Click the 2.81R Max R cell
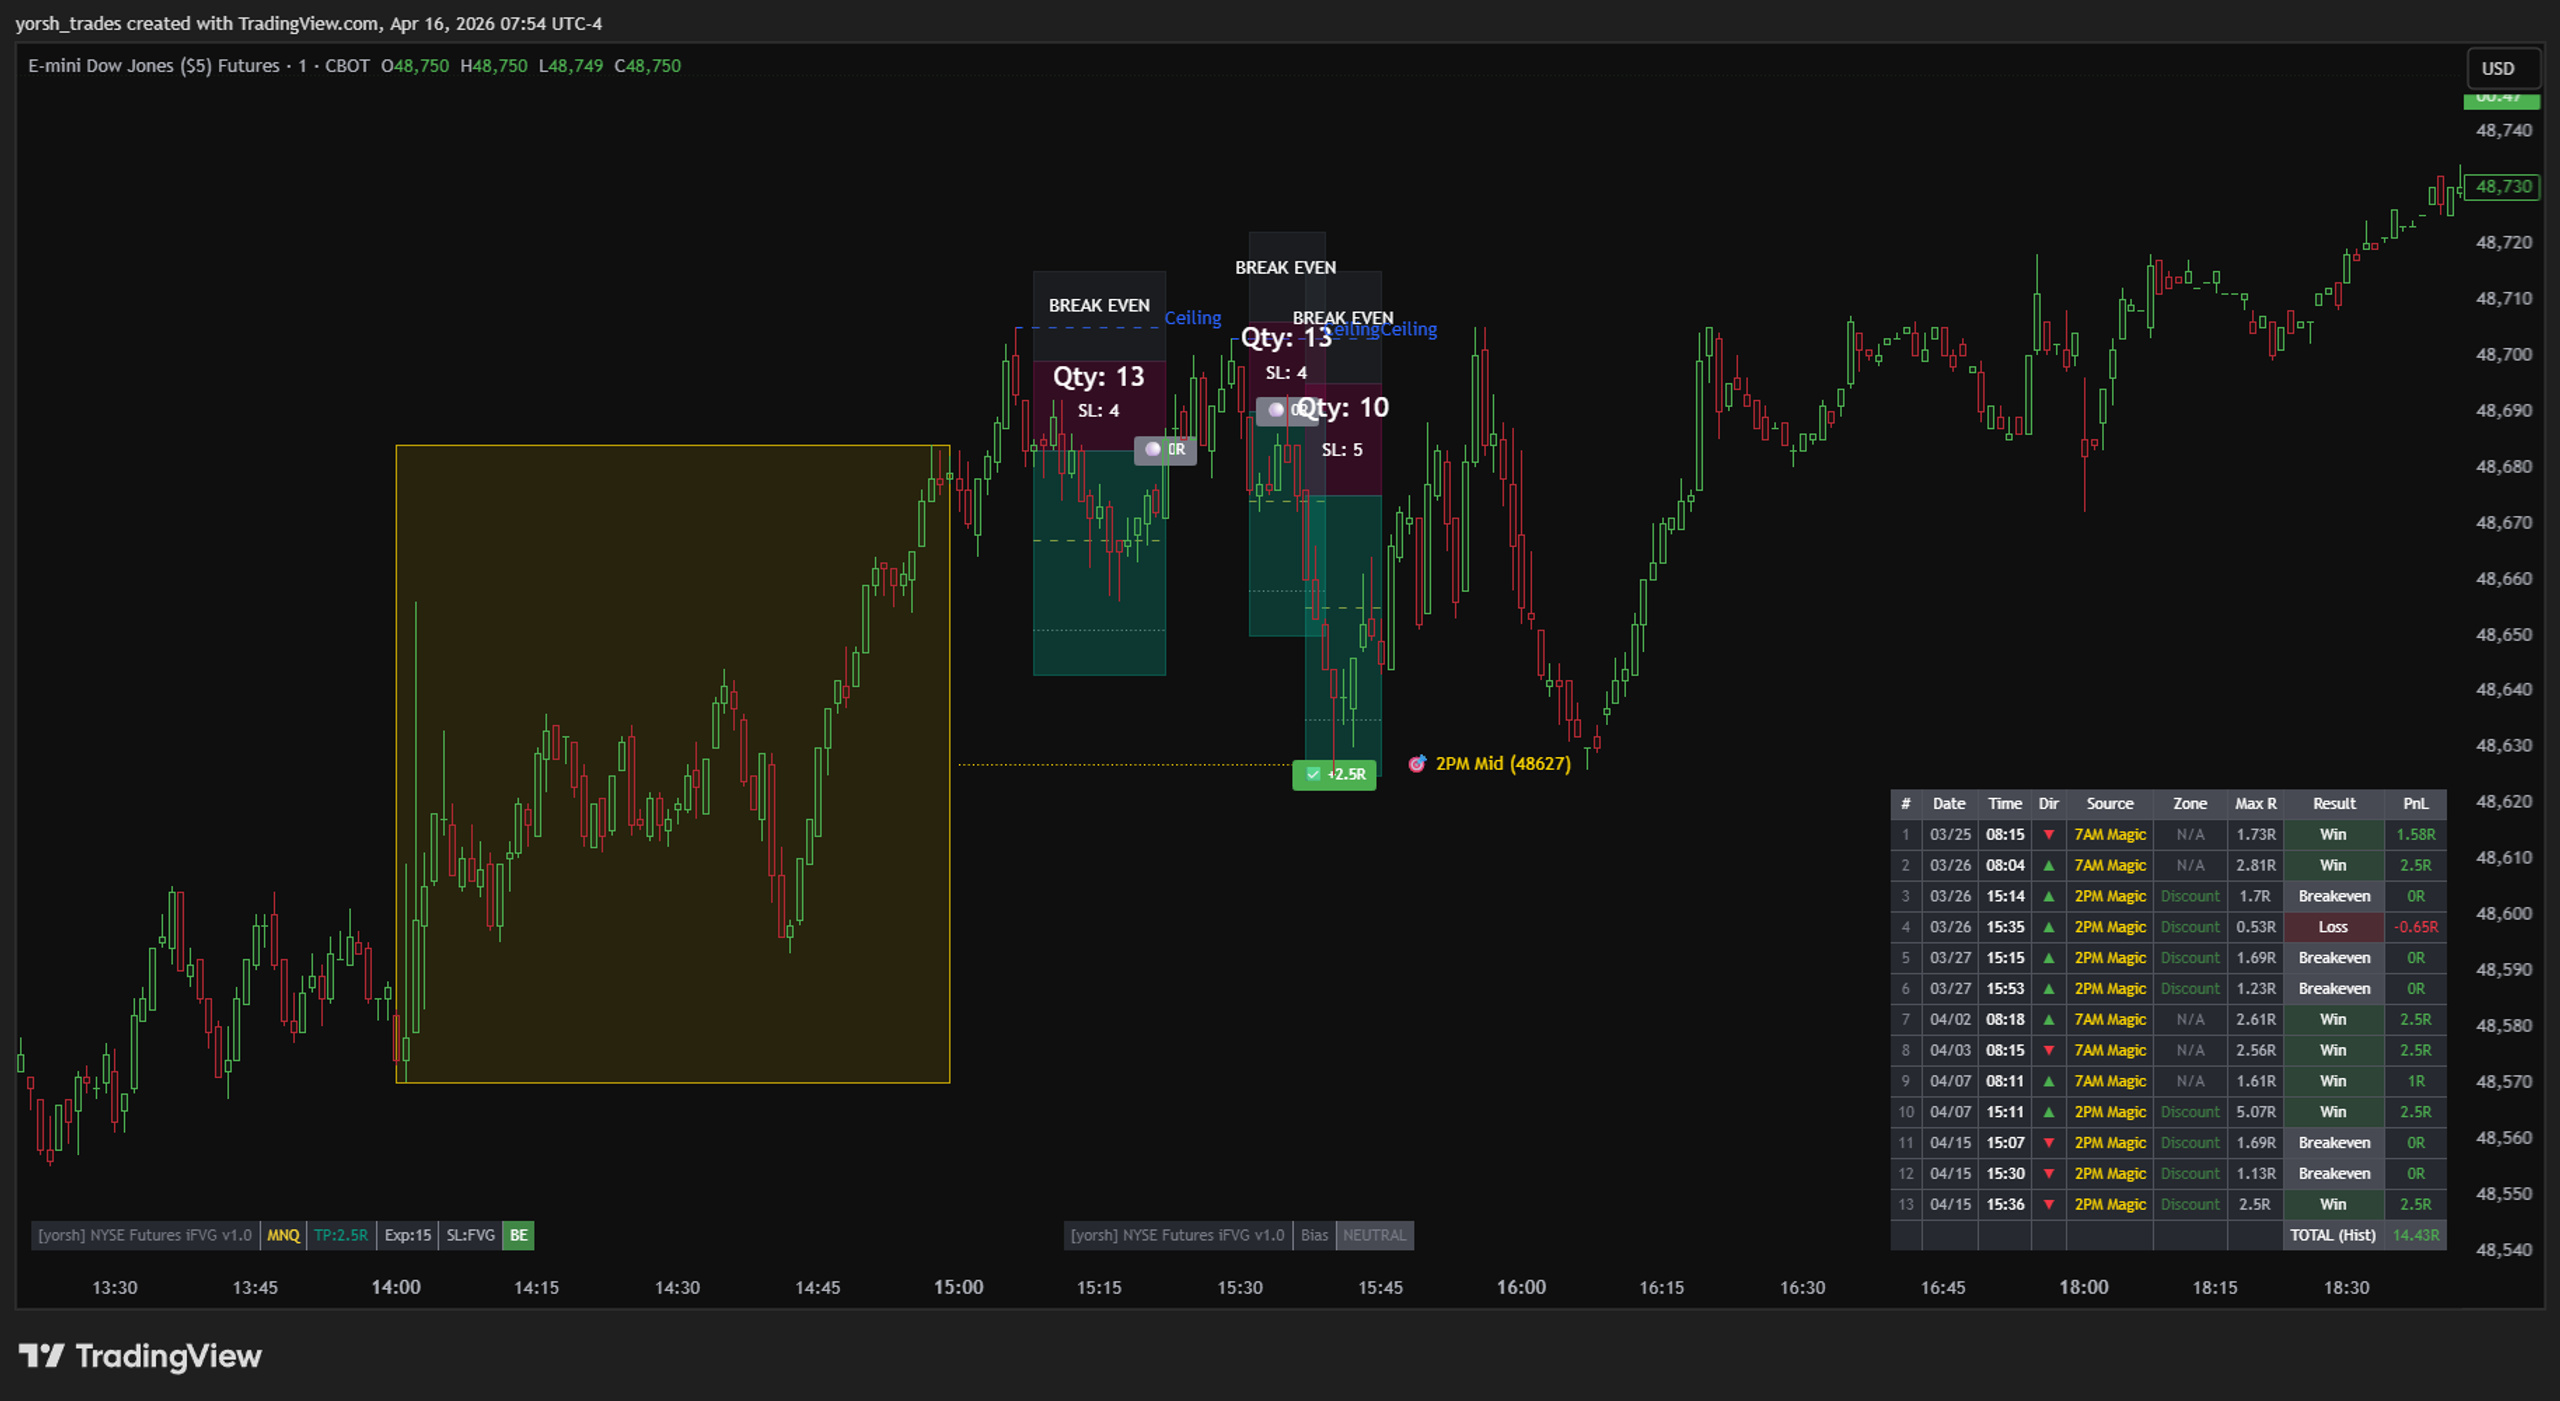This screenshot has height=1401, width=2560. 2256,865
